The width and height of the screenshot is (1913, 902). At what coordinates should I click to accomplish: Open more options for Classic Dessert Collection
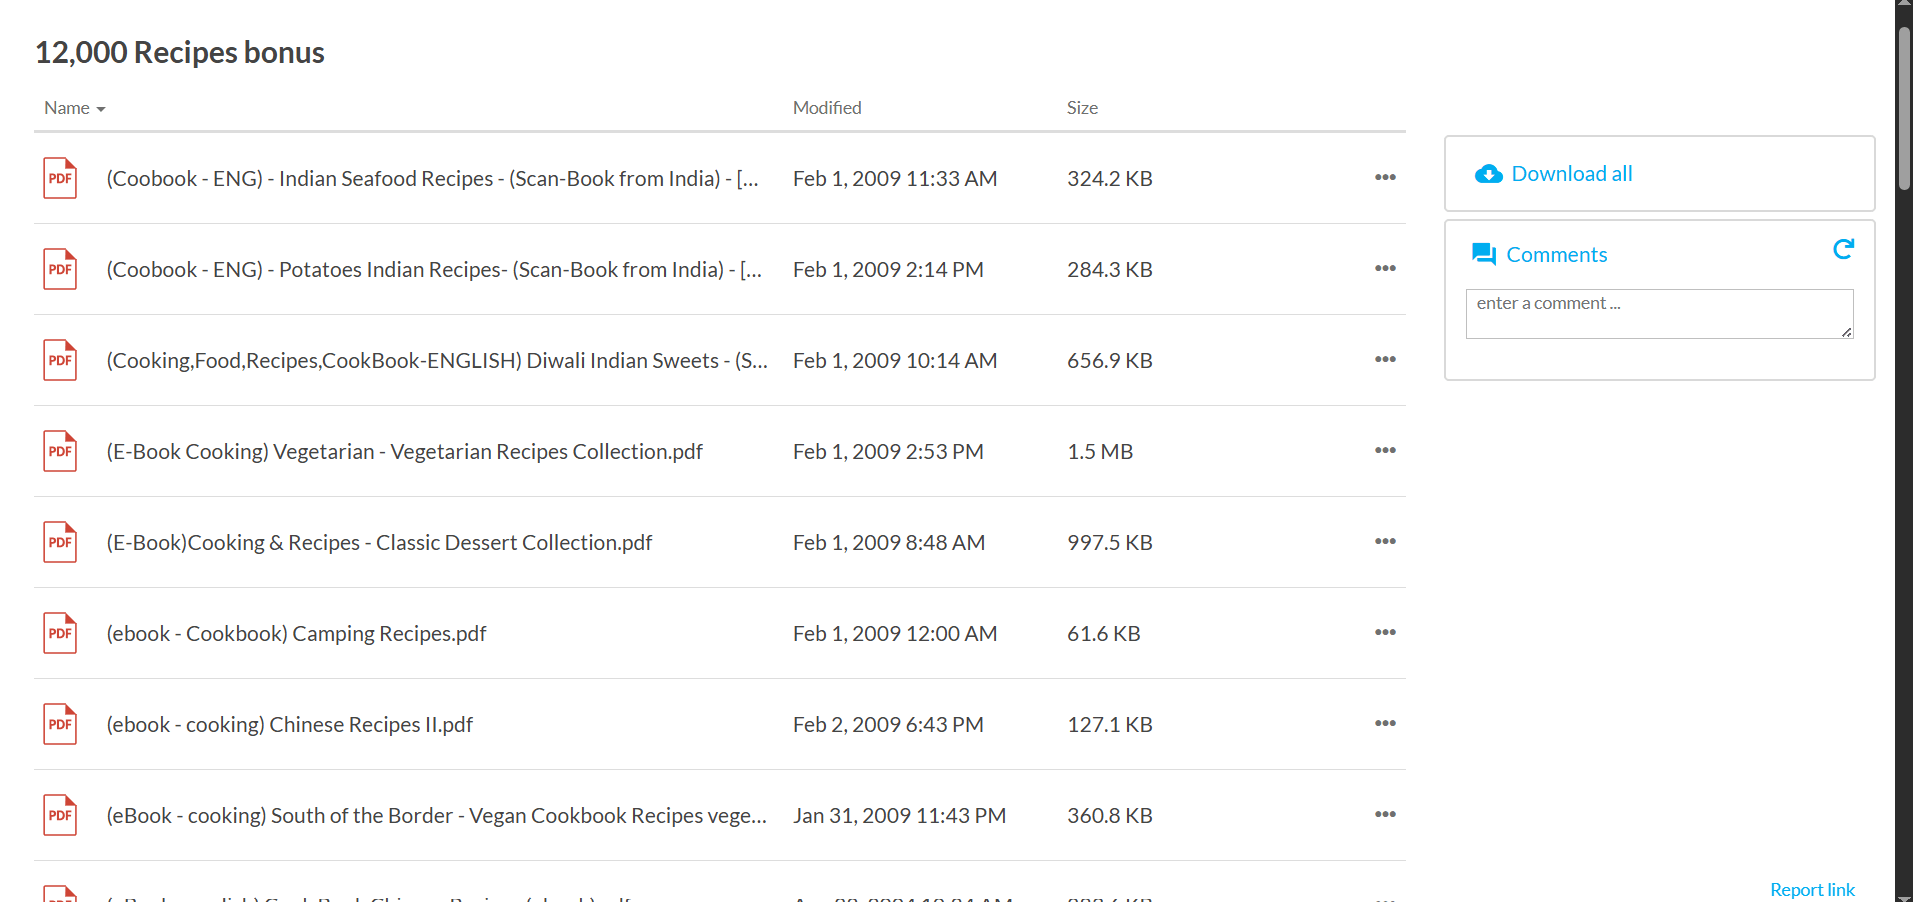[1385, 541]
